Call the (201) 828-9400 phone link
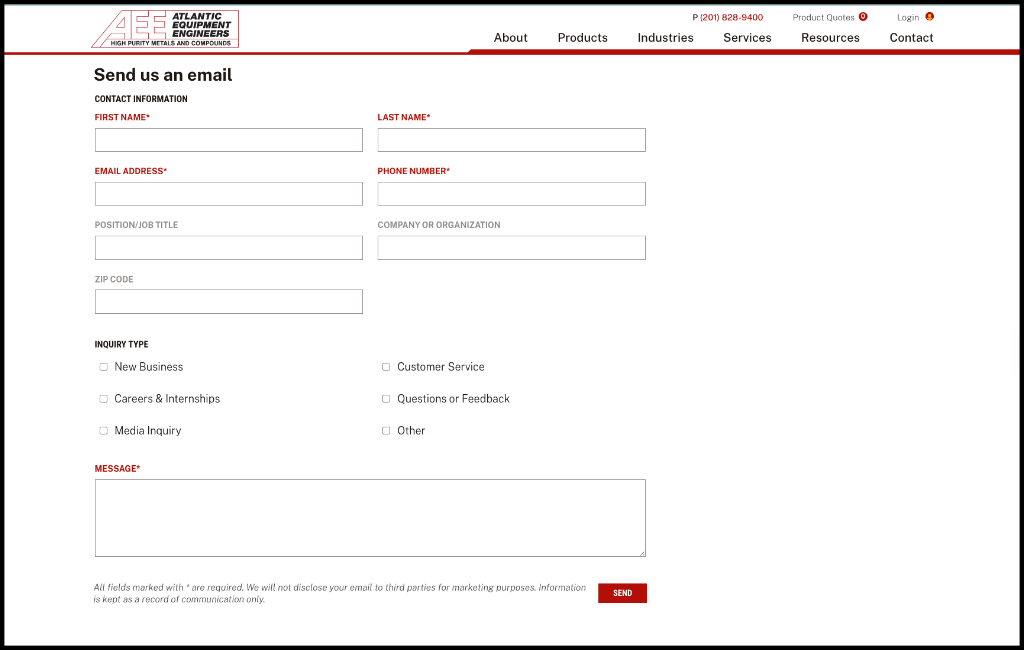The height and width of the screenshot is (650, 1024). 731,18
